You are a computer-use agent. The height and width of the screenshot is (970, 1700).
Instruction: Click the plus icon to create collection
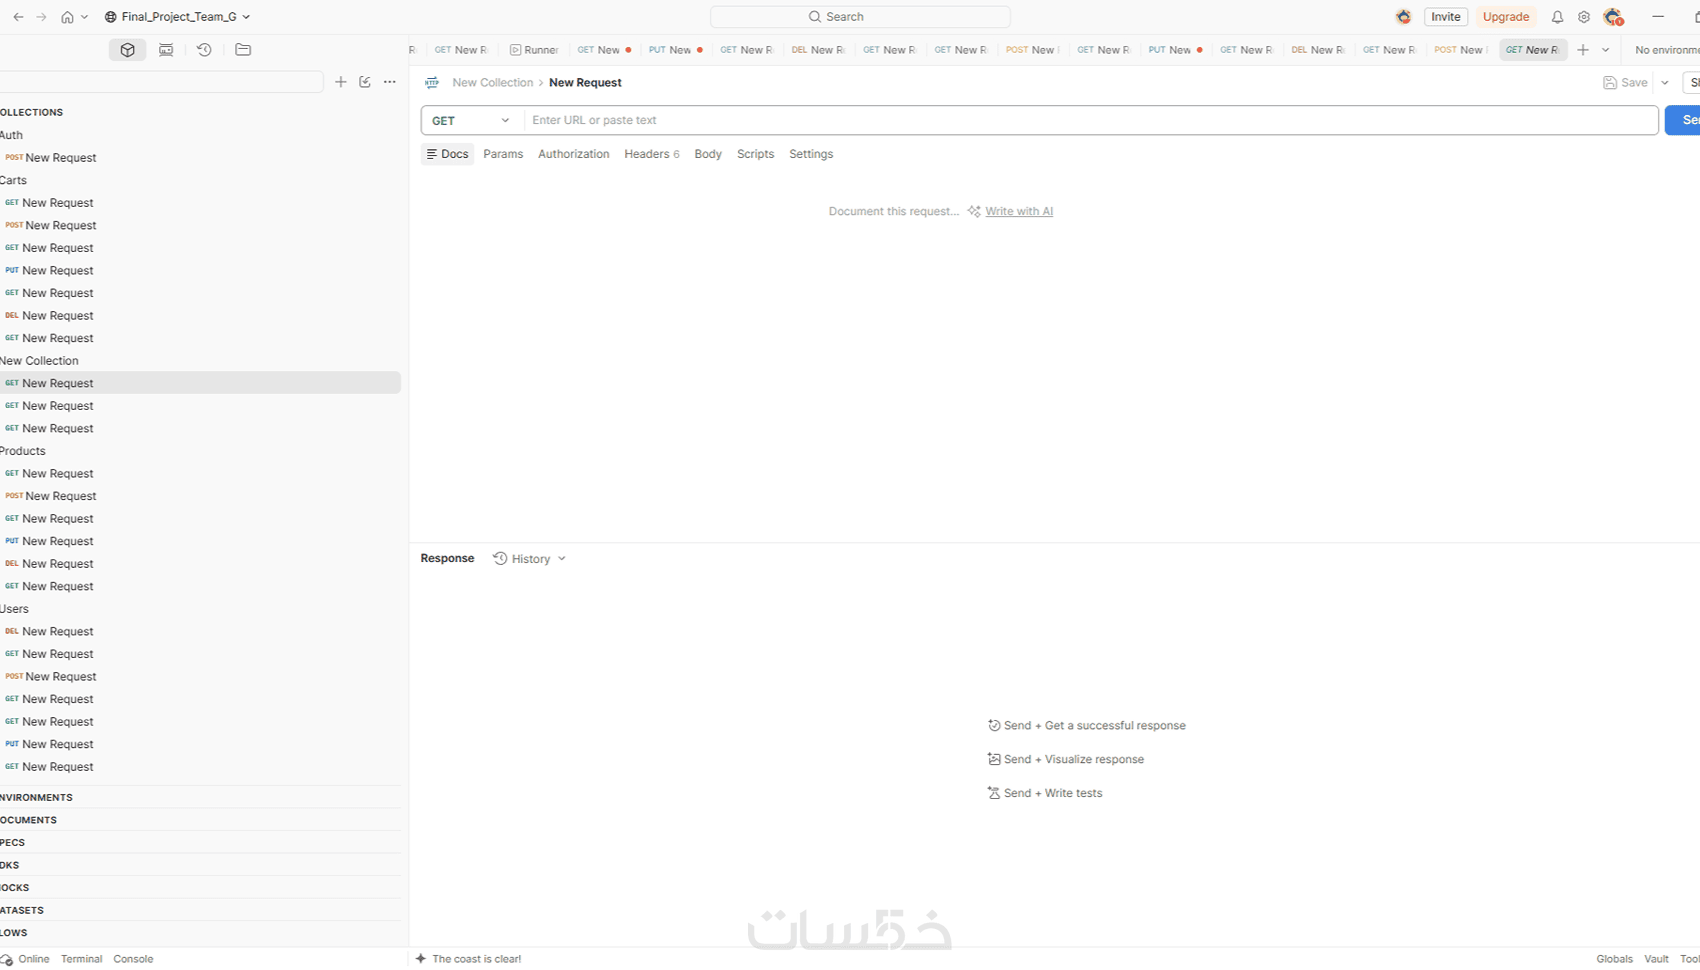pyautogui.click(x=341, y=82)
